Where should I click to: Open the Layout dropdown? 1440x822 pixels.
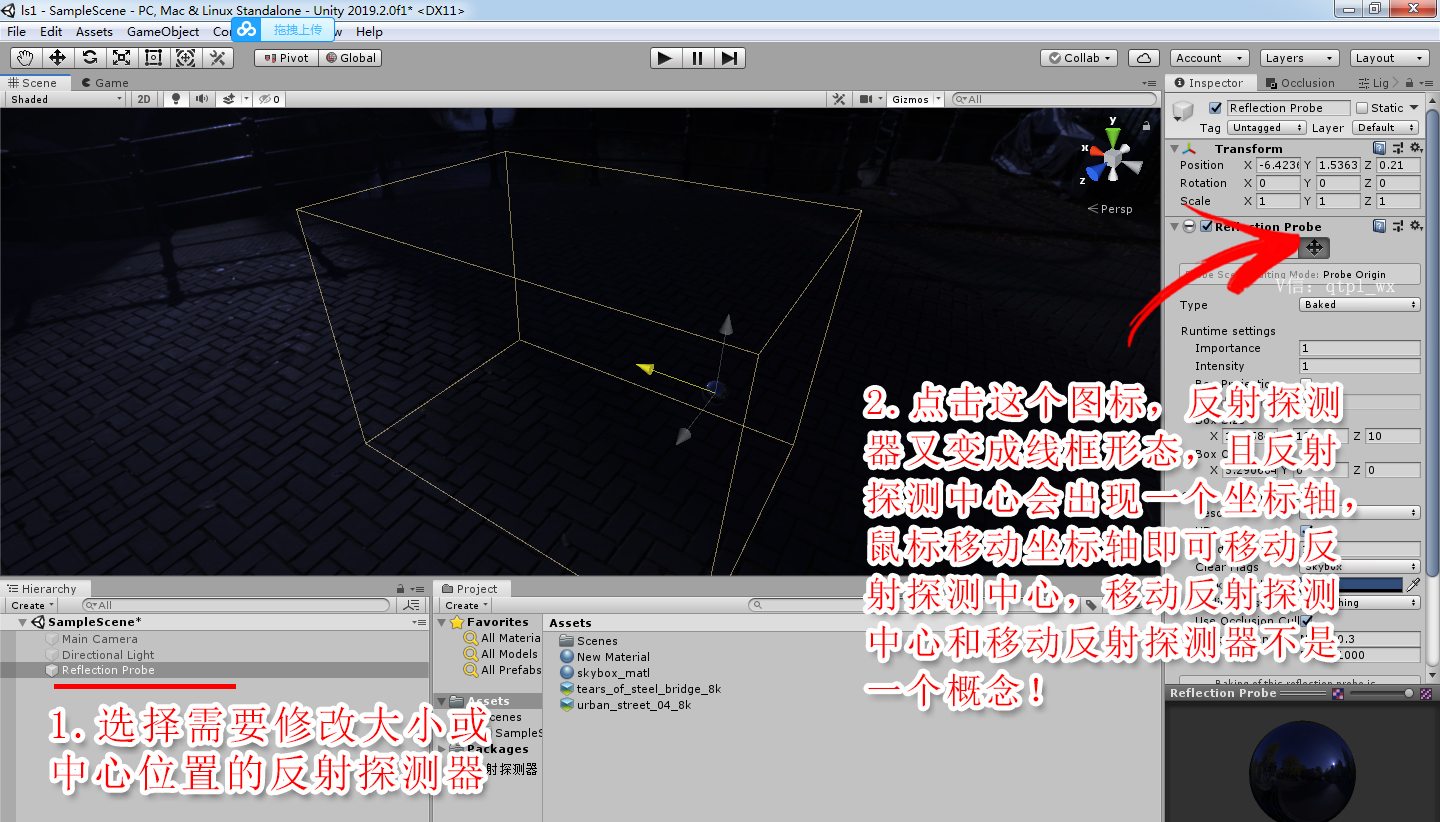pos(1388,58)
